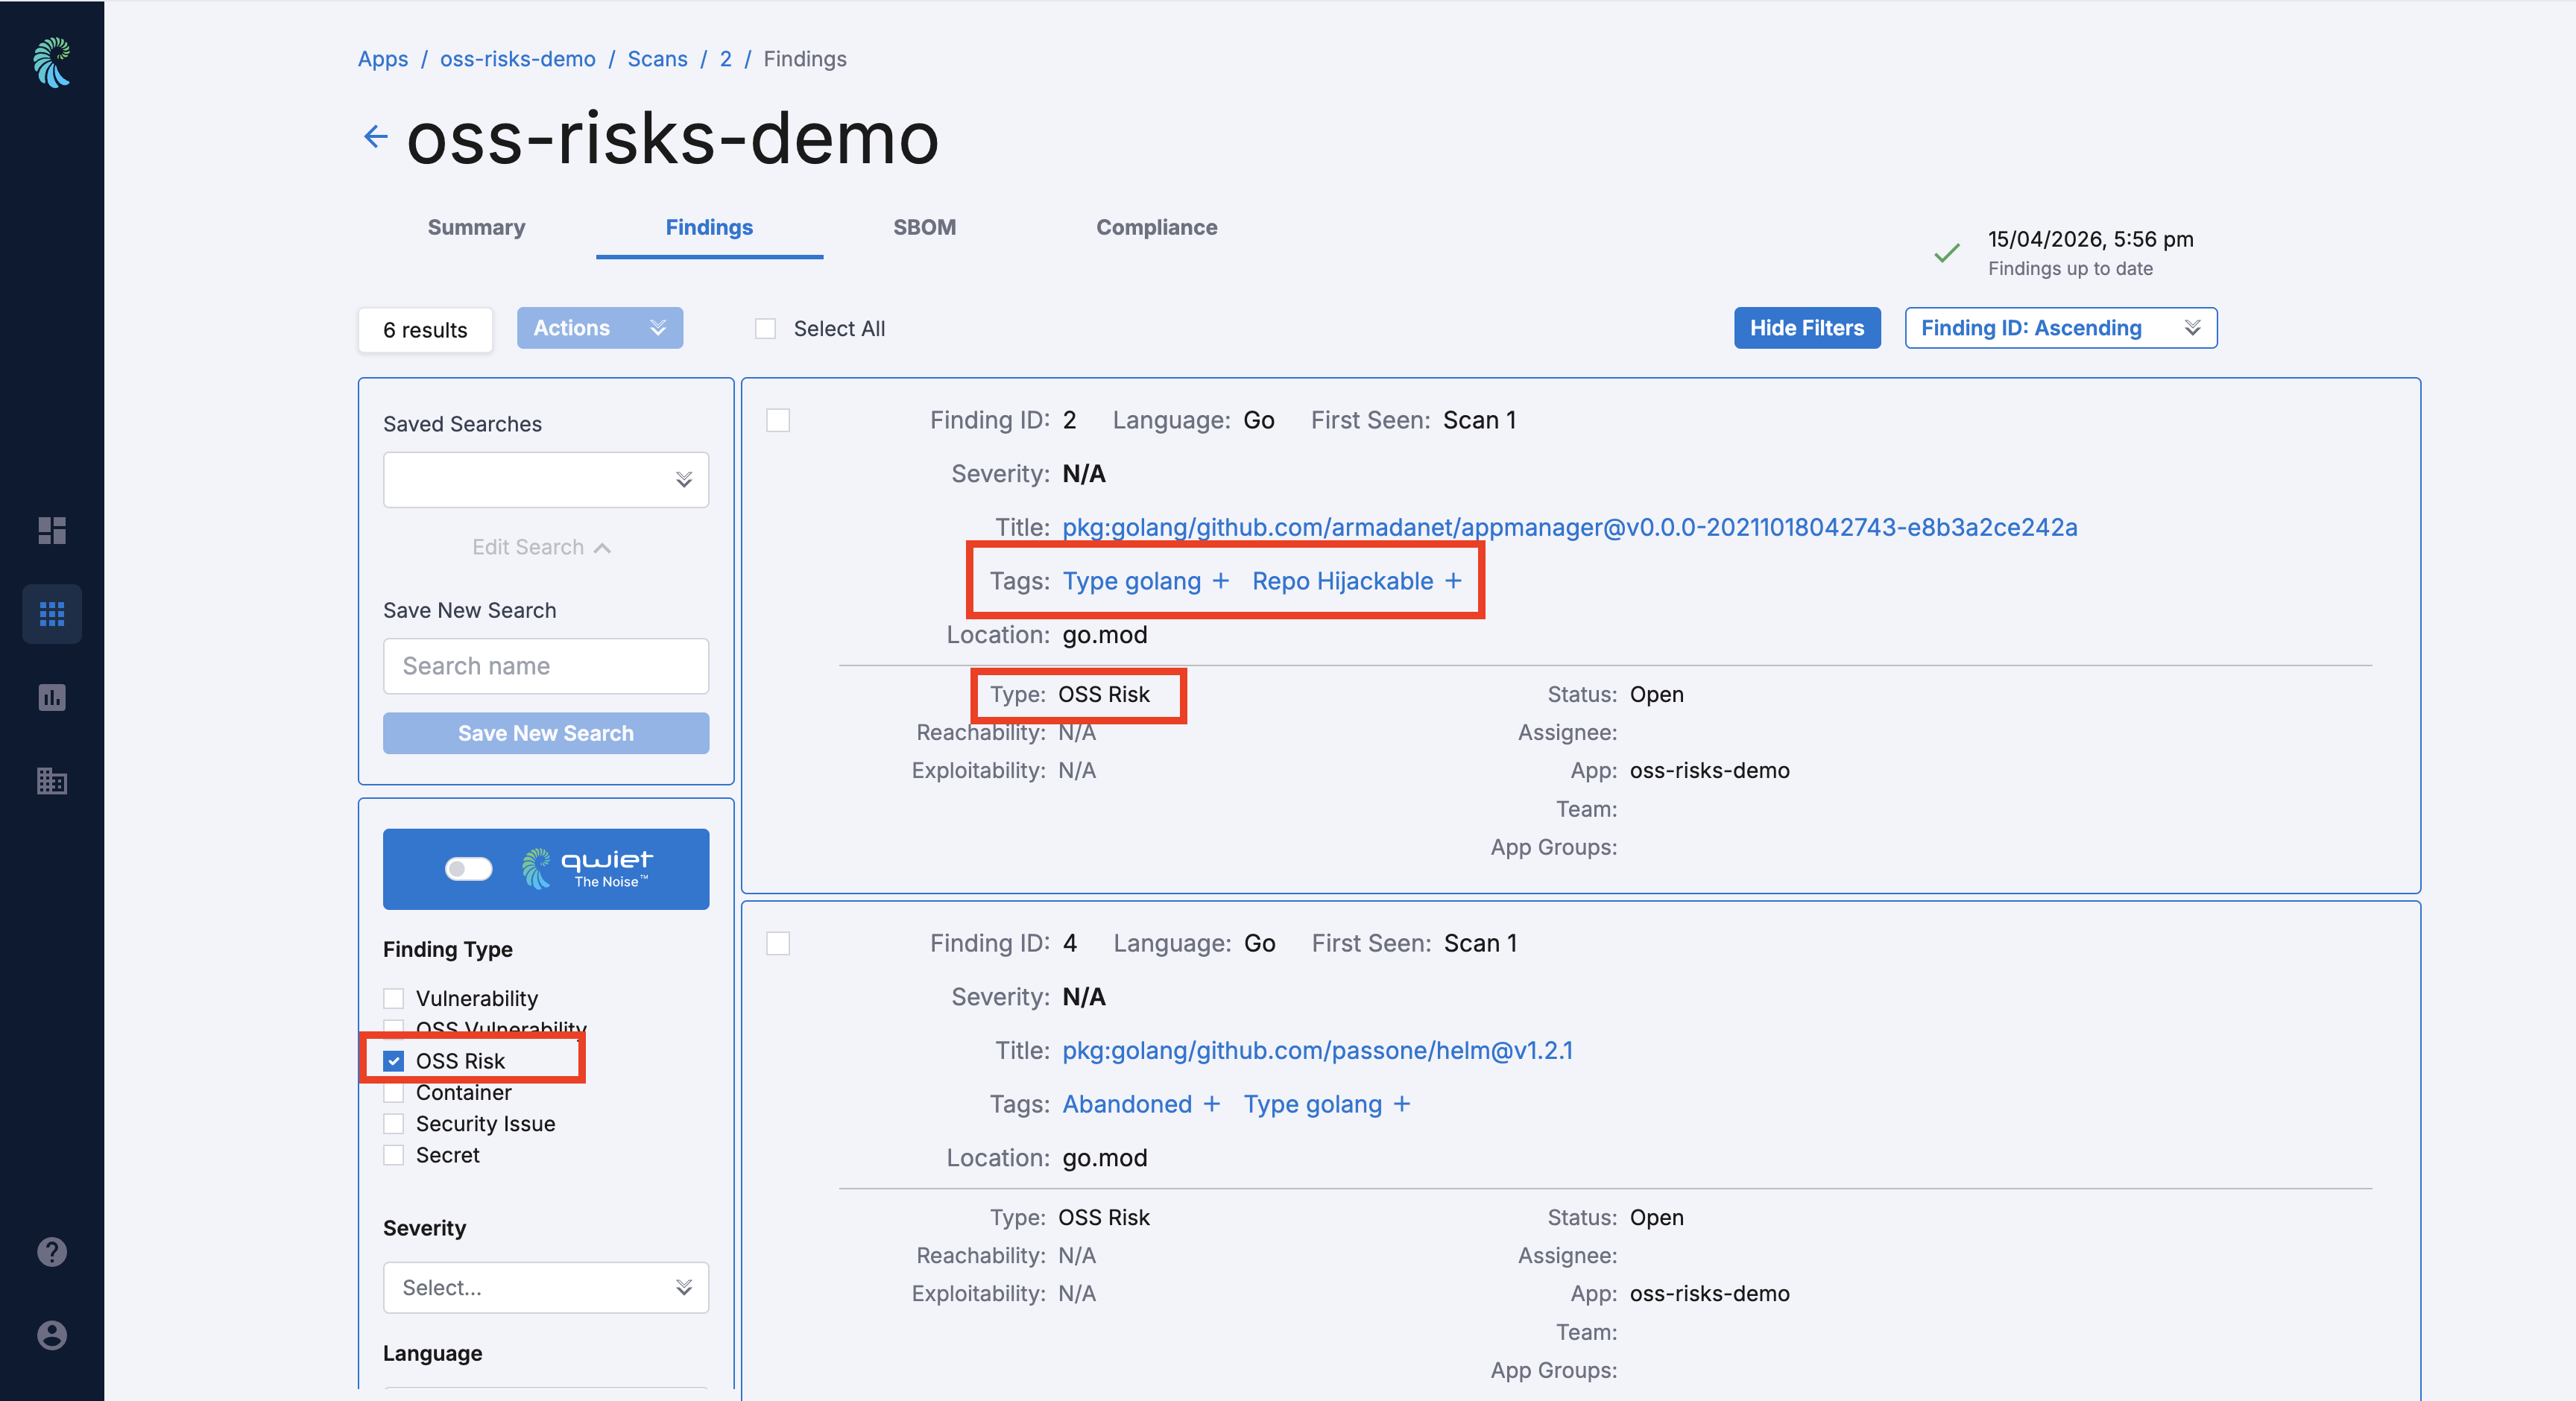Viewport: 2576px width, 1401px height.
Task: Switch to the Compliance tab
Action: coord(1156,227)
